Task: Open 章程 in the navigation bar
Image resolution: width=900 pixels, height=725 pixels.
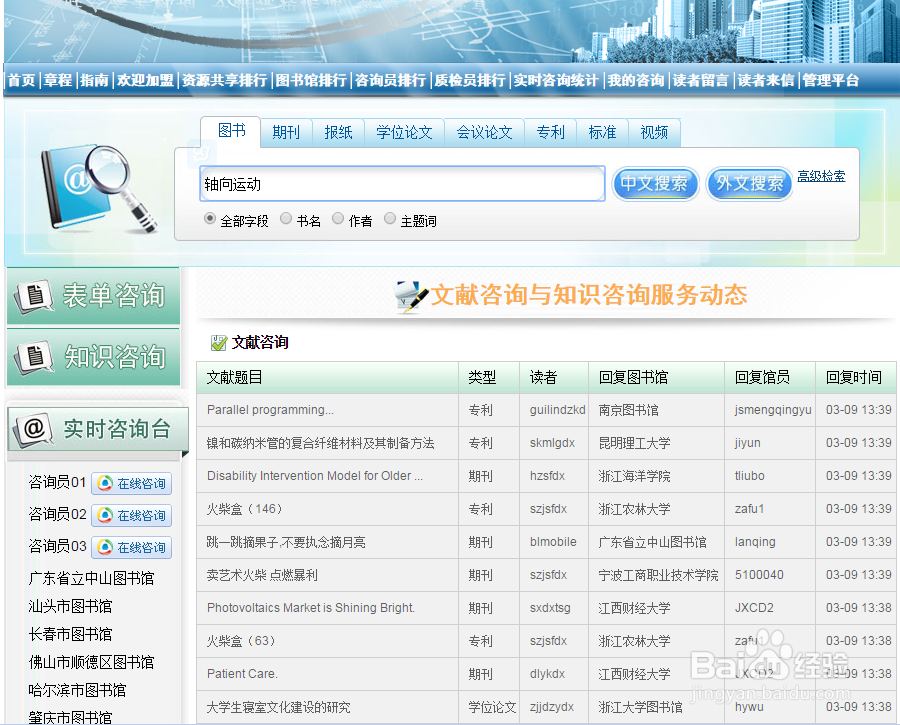Action: [58, 80]
